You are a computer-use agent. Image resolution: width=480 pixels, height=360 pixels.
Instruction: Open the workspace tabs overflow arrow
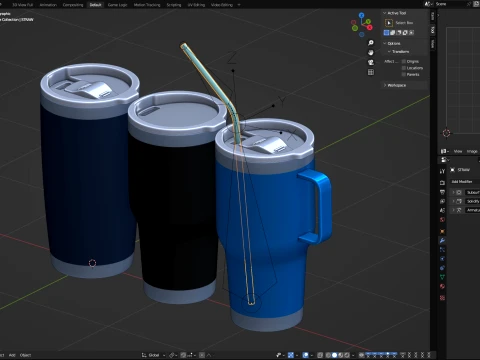239,5
